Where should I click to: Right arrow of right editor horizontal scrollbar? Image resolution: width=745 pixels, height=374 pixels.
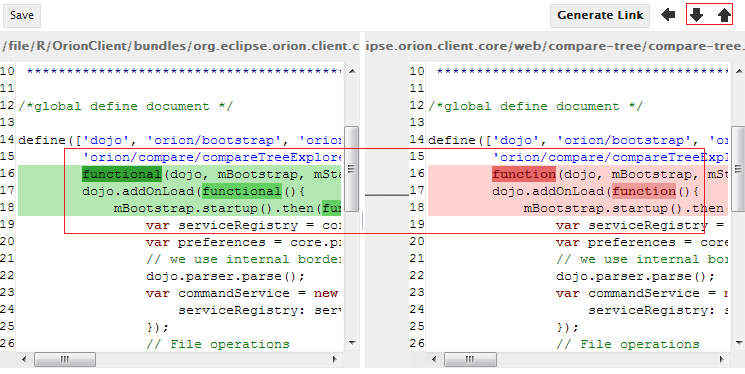[723, 360]
